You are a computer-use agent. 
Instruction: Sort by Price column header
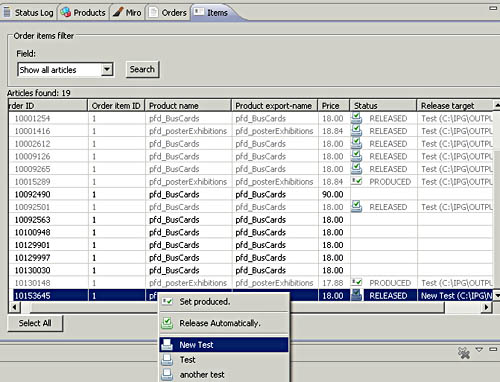pos(333,106)
